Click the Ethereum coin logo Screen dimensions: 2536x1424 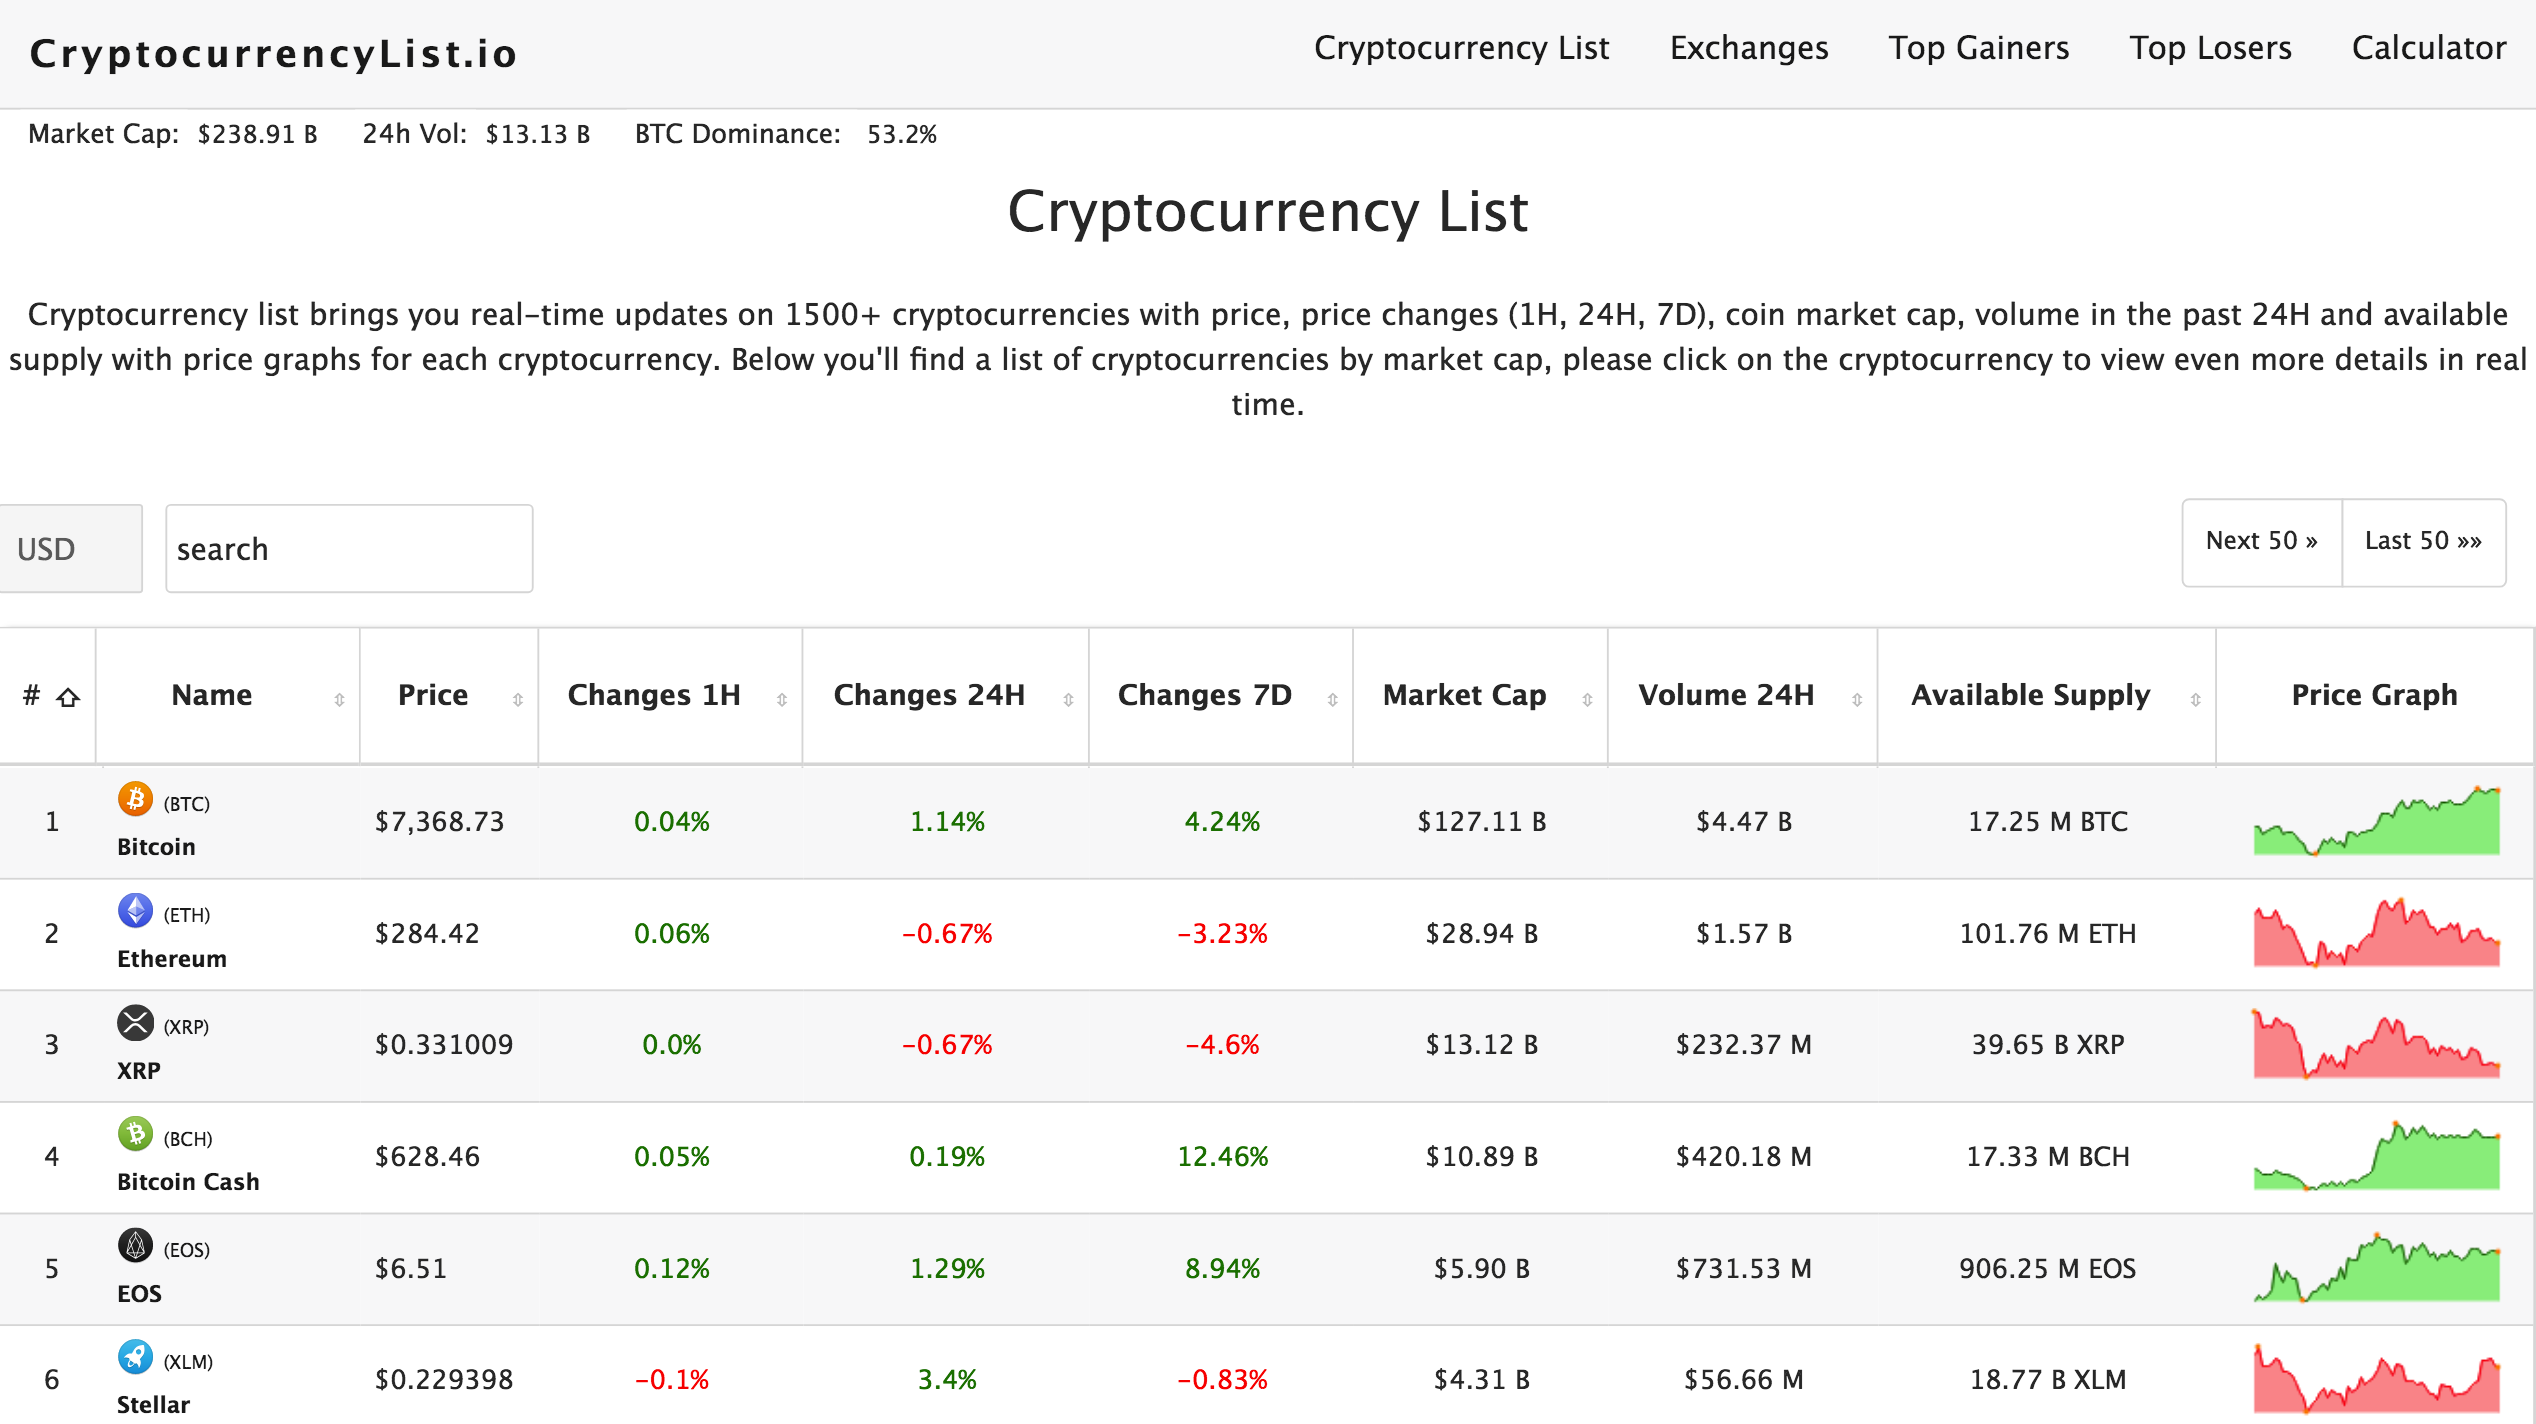point(135,912)
